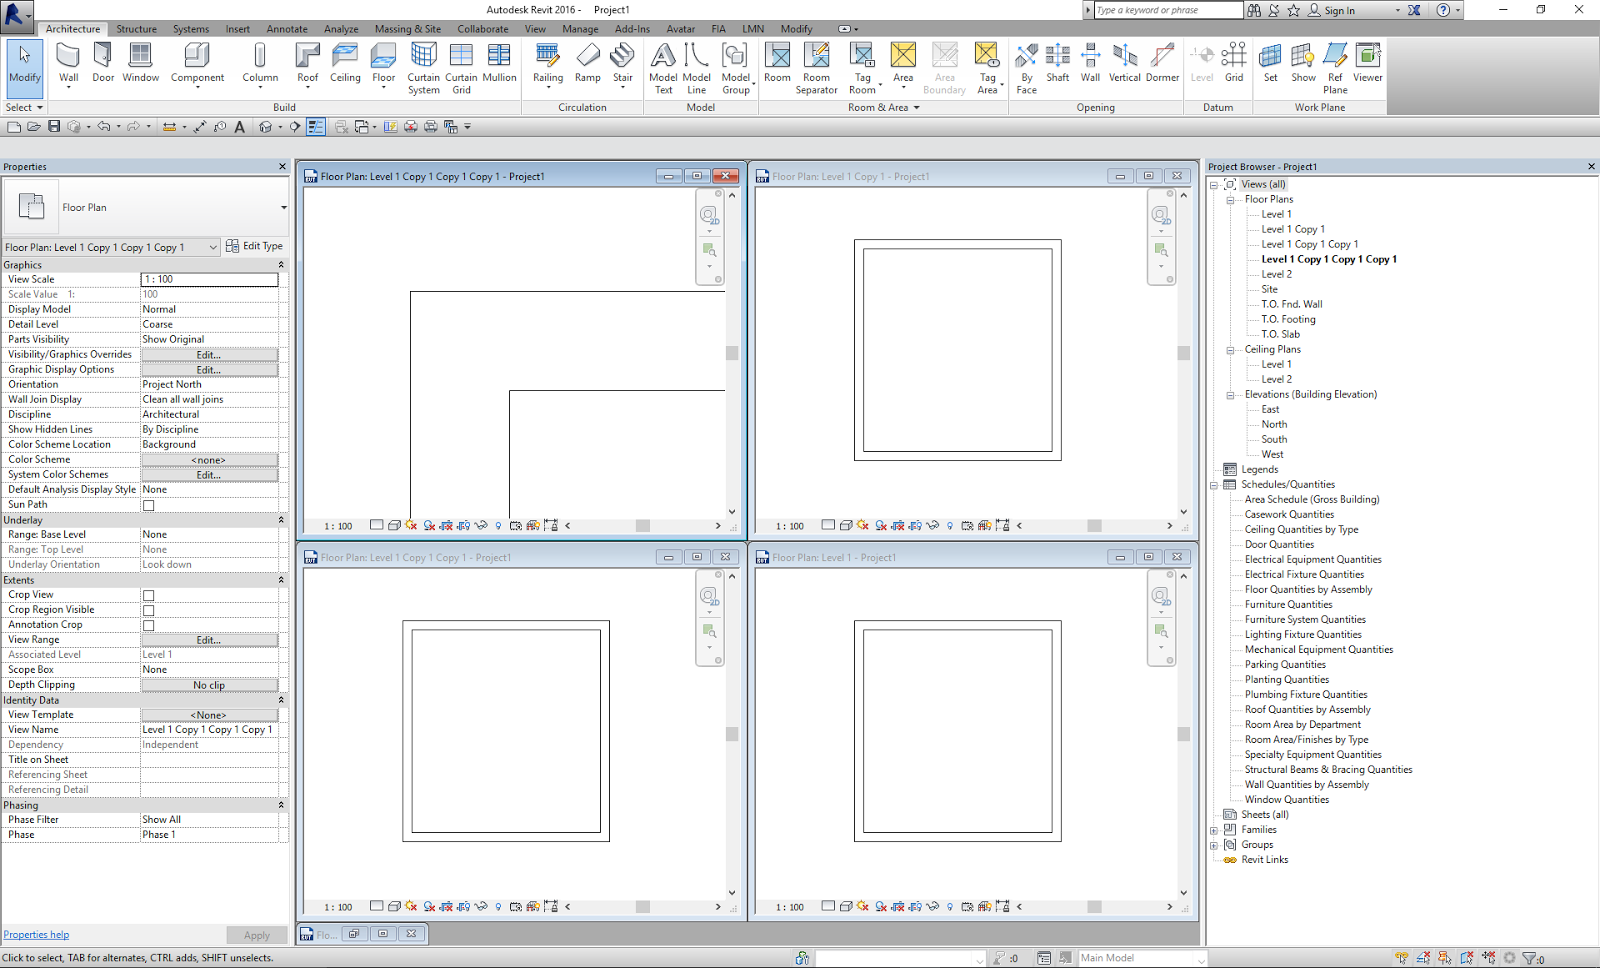Viewport: 1600px width, 968px height.
Task: Click the View Template <None> button
Action: (x=209, y=715)
